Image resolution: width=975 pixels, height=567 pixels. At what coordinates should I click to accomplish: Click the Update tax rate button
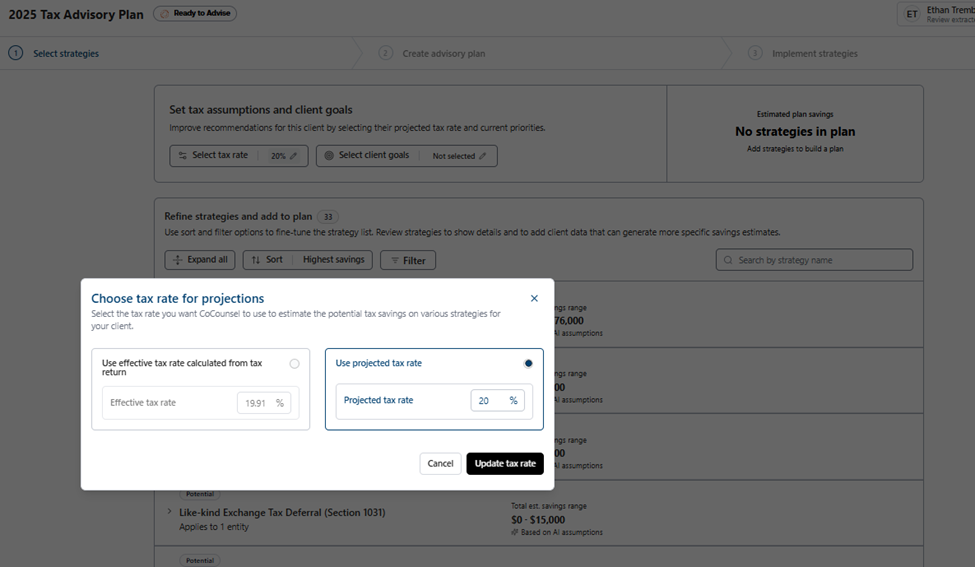click(505, 463)
